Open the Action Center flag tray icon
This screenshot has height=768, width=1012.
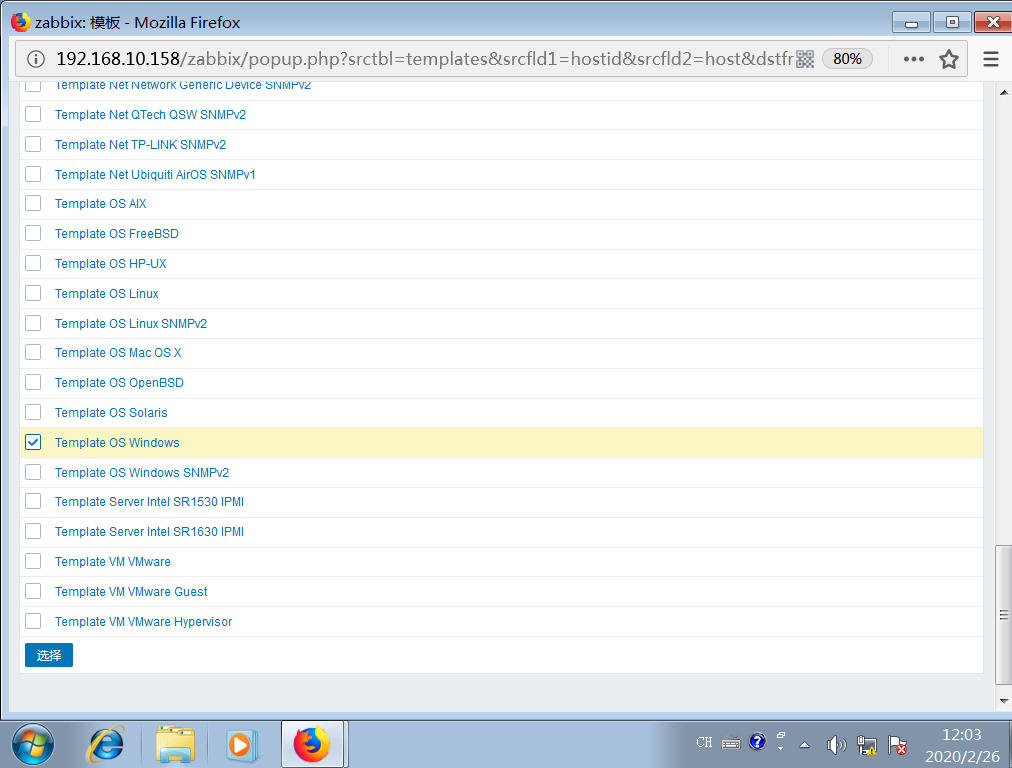(897, 745)
